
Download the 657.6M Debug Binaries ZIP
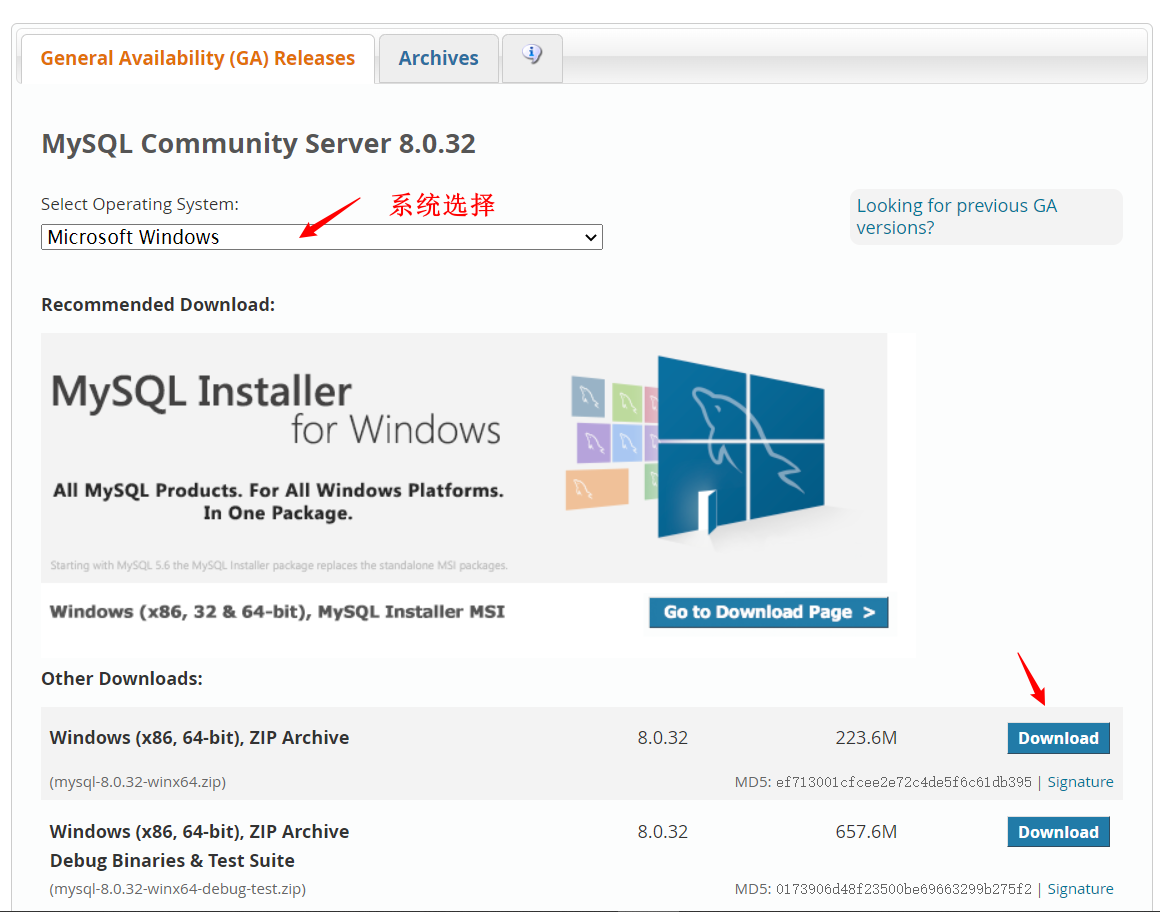click(x=1058, y=832)
